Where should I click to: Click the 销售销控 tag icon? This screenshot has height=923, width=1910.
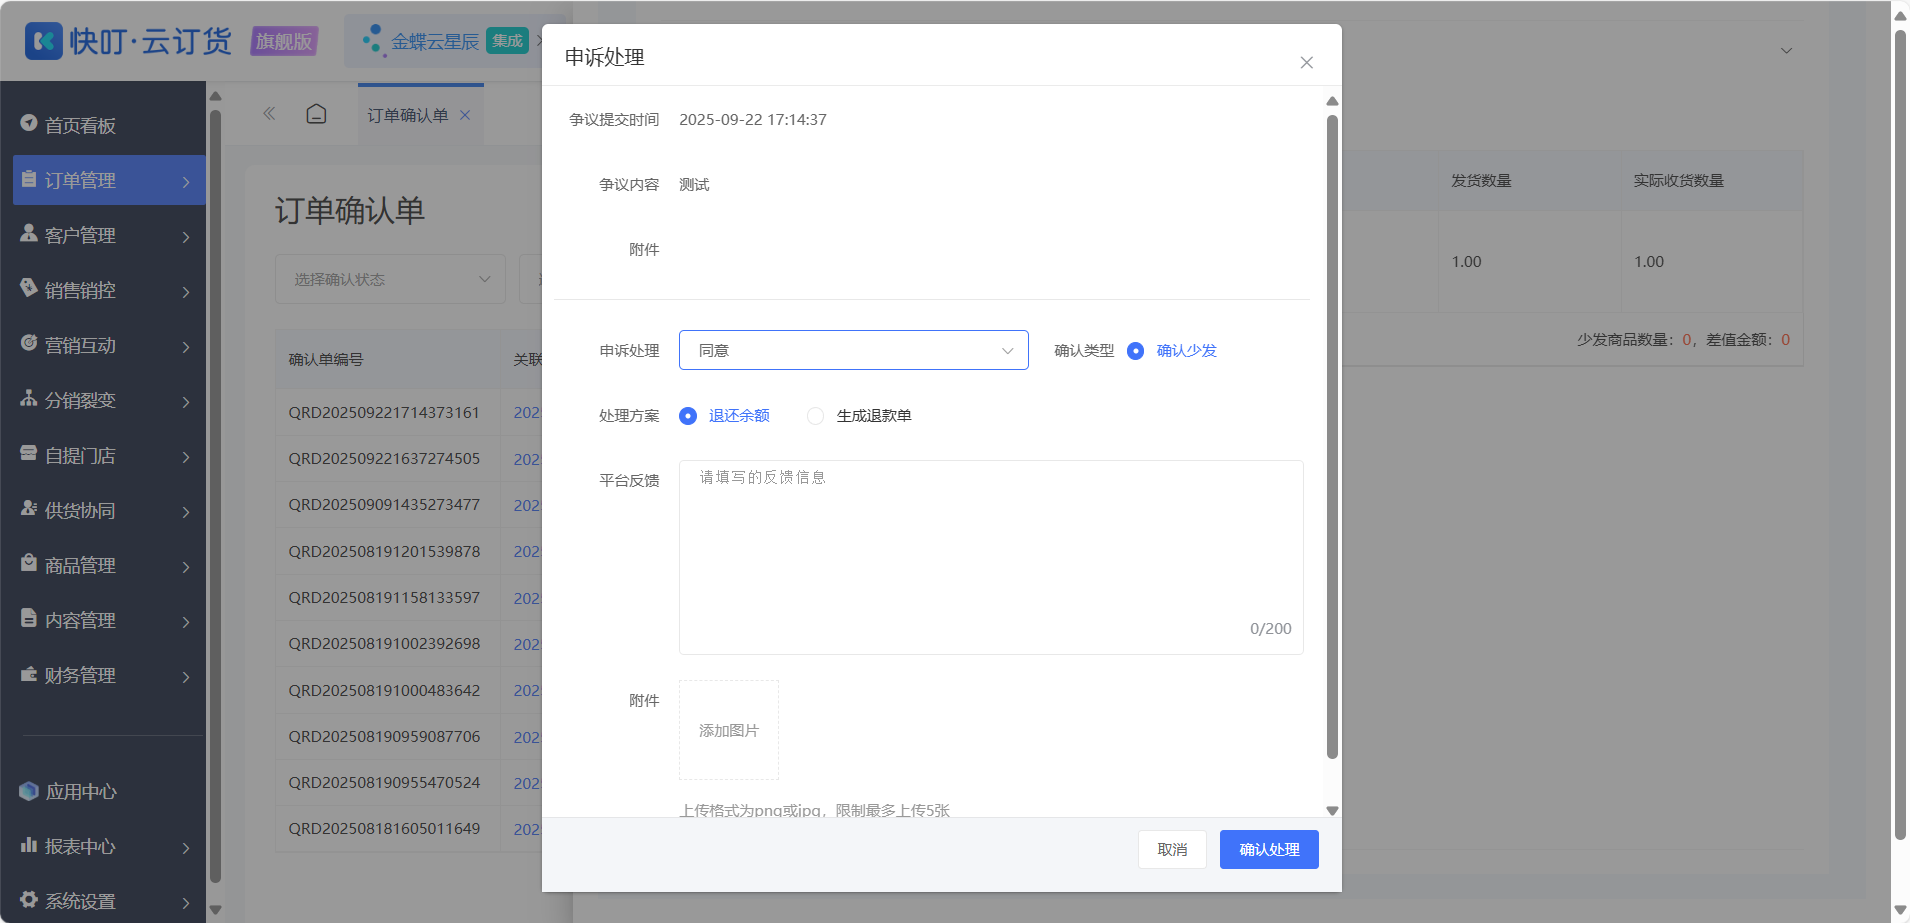[x=29, y=288]
